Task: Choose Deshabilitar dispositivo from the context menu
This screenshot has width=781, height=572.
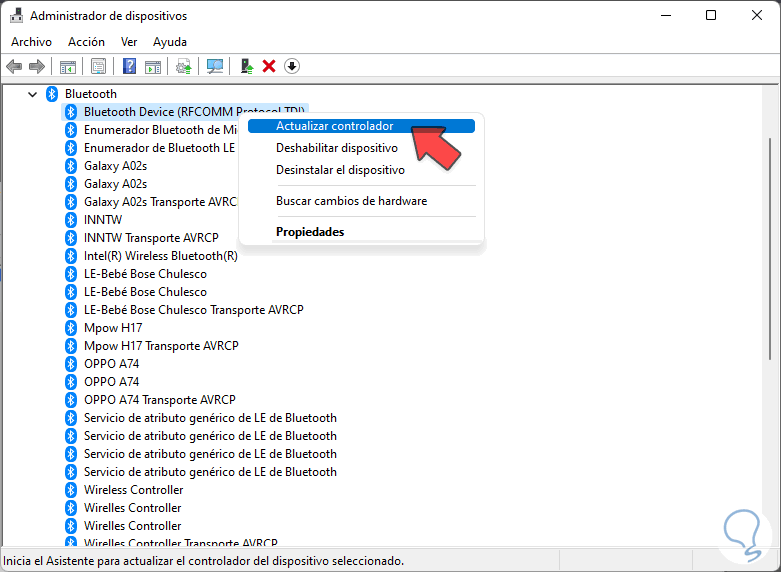Action: click(337, 148)
